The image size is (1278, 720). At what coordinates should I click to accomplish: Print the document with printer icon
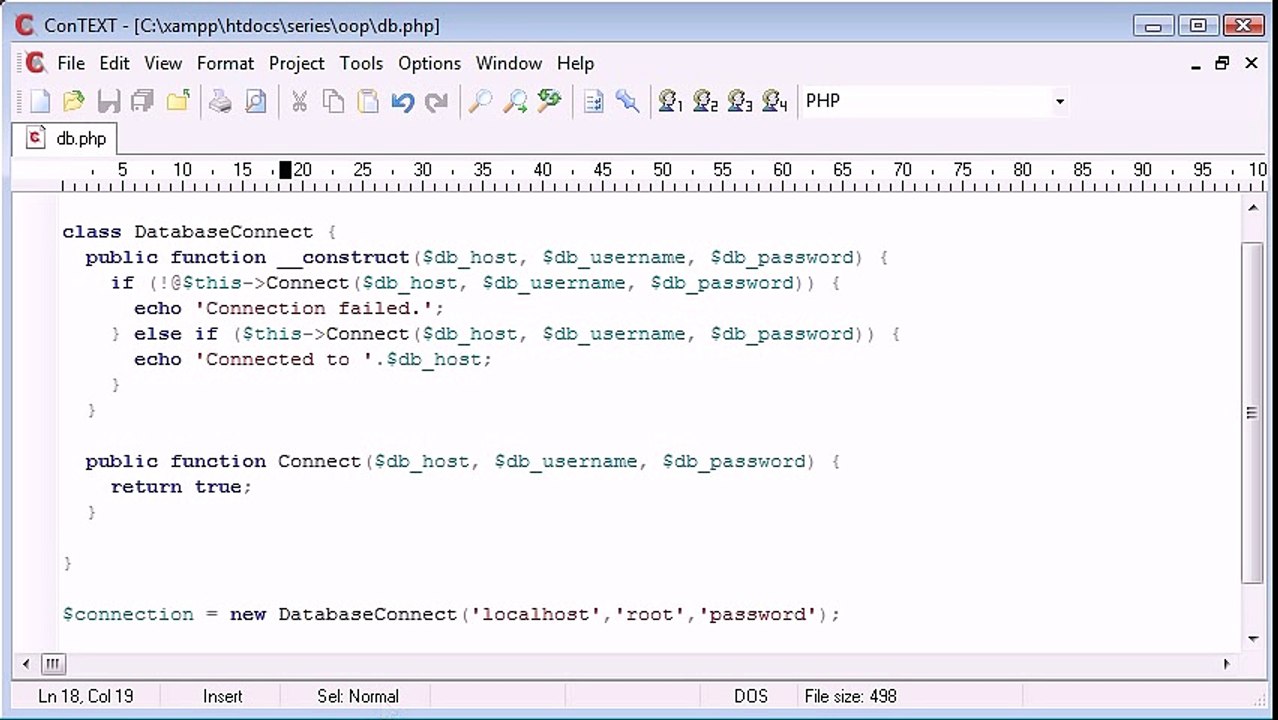[x=221, y=101]
